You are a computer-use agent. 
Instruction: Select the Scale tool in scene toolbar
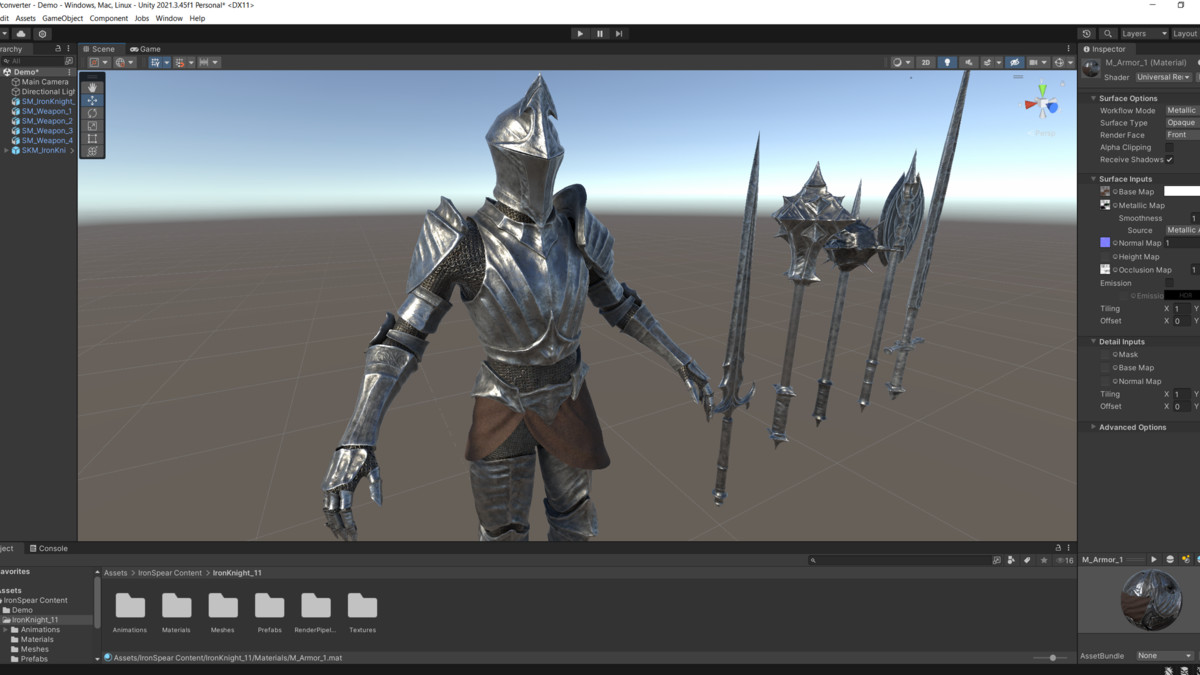(x=92, y=126)
